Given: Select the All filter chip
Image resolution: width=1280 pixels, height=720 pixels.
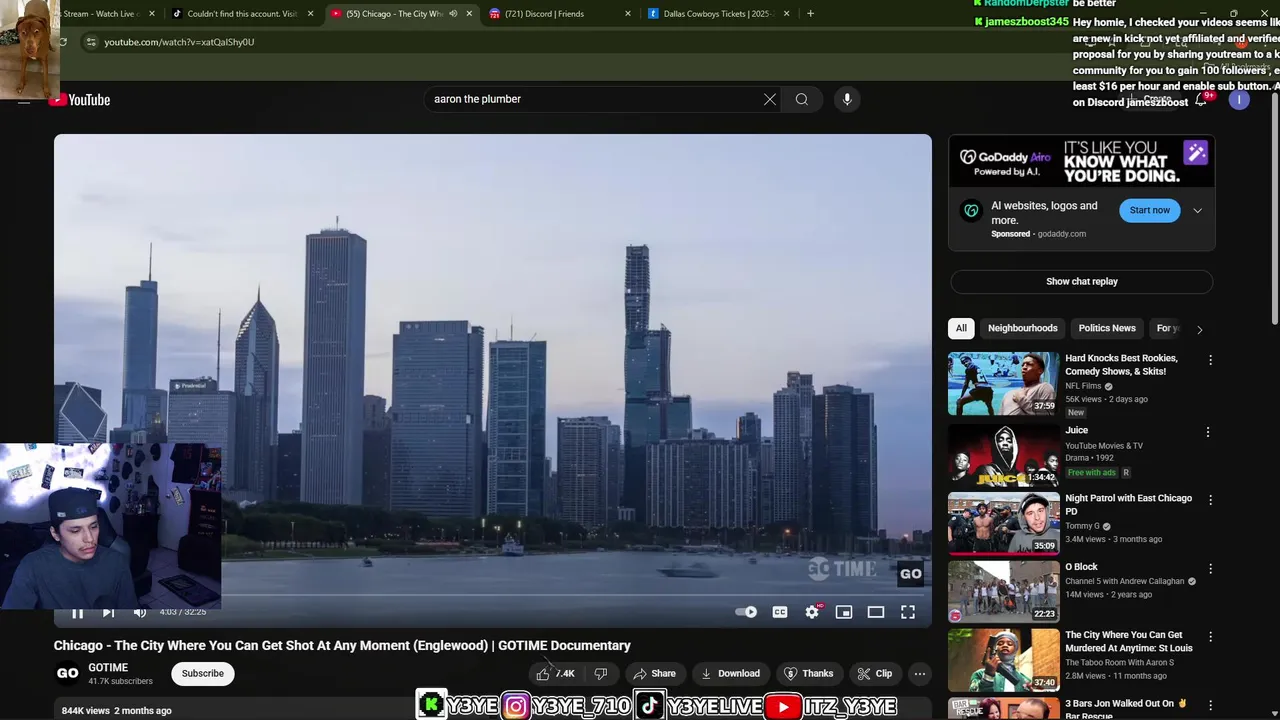Looking at the screenshot, I should point(961,329).
